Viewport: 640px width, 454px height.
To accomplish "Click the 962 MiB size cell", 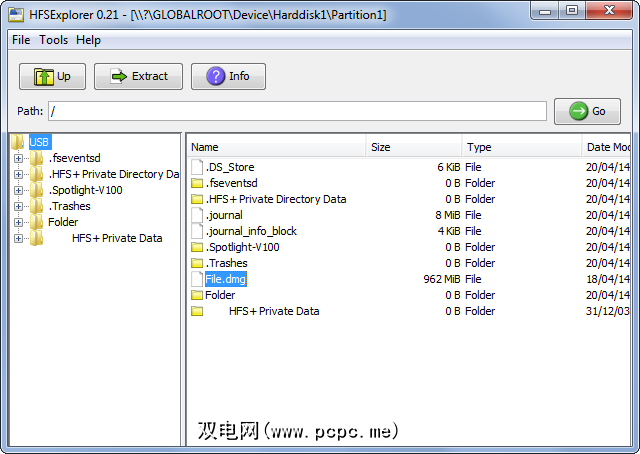I will [x=442, y=279].
